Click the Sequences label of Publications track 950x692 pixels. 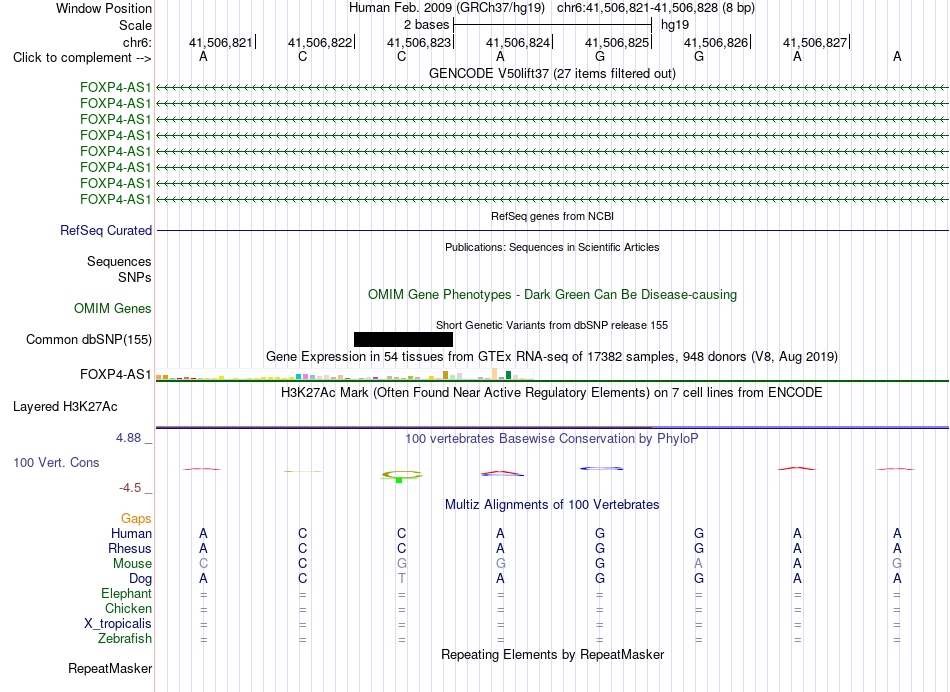pyautogui.click(x=119, y=261)
